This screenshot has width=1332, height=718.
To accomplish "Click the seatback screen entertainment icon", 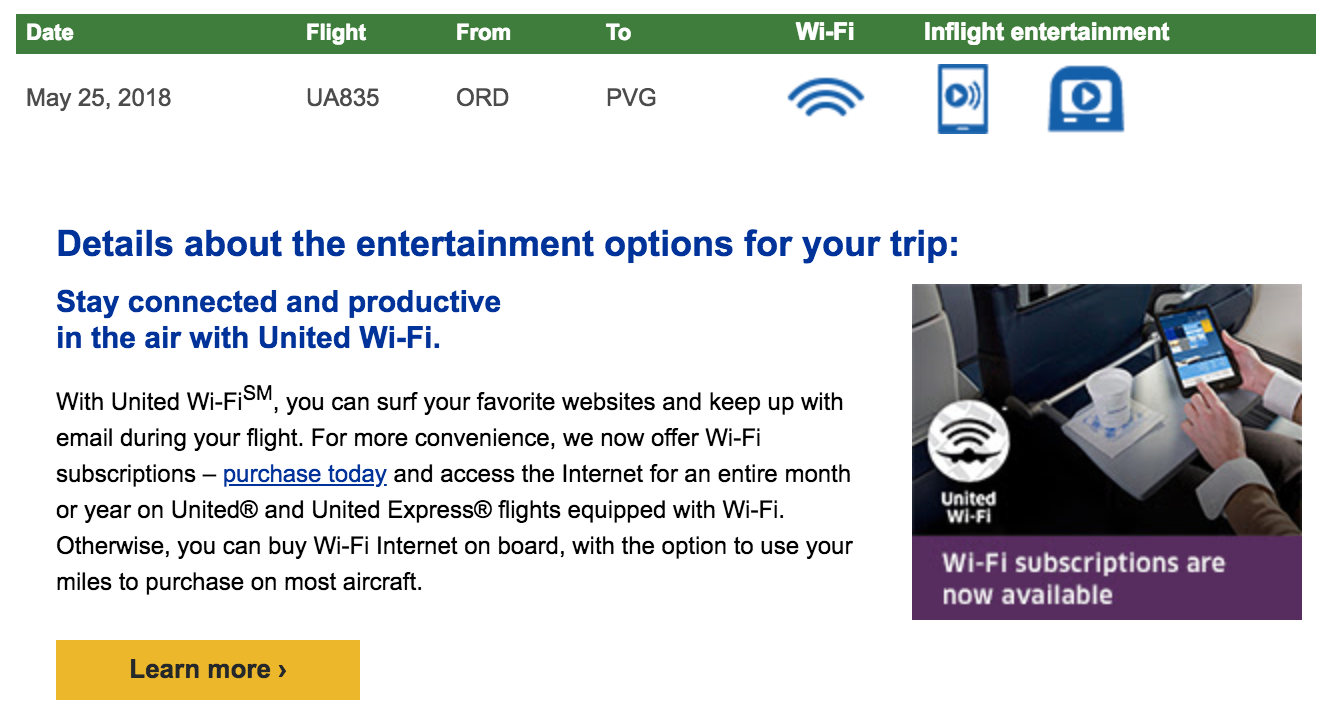I will (x=1085, y=98).
